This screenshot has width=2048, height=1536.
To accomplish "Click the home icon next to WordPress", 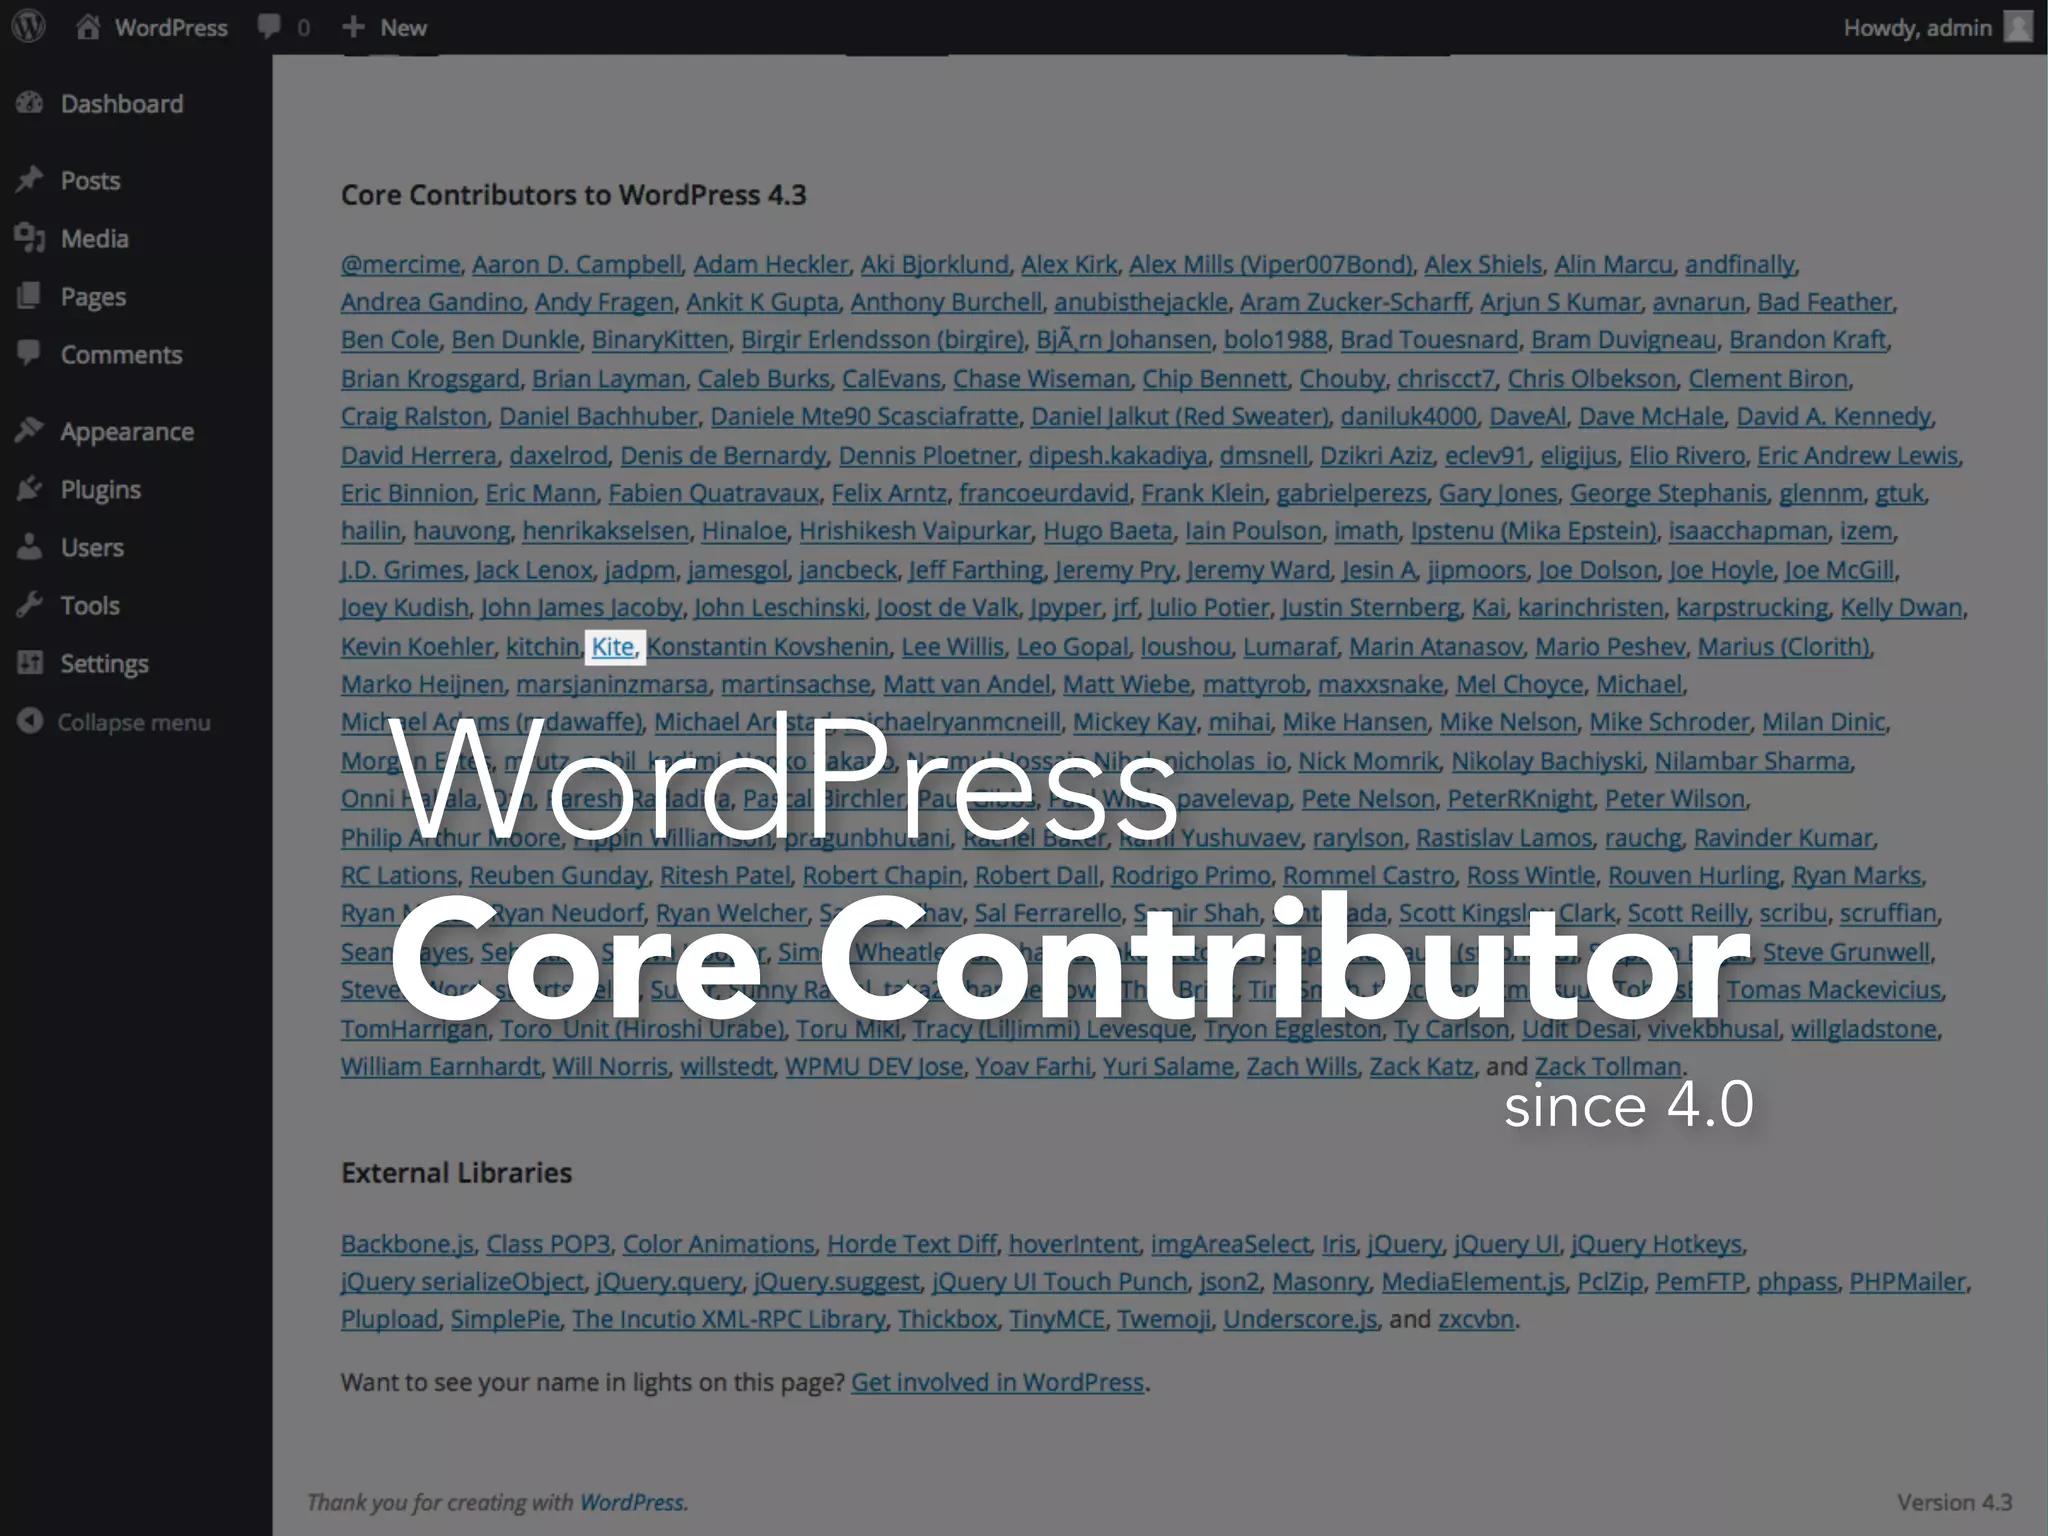I will (x=88, y=27).
